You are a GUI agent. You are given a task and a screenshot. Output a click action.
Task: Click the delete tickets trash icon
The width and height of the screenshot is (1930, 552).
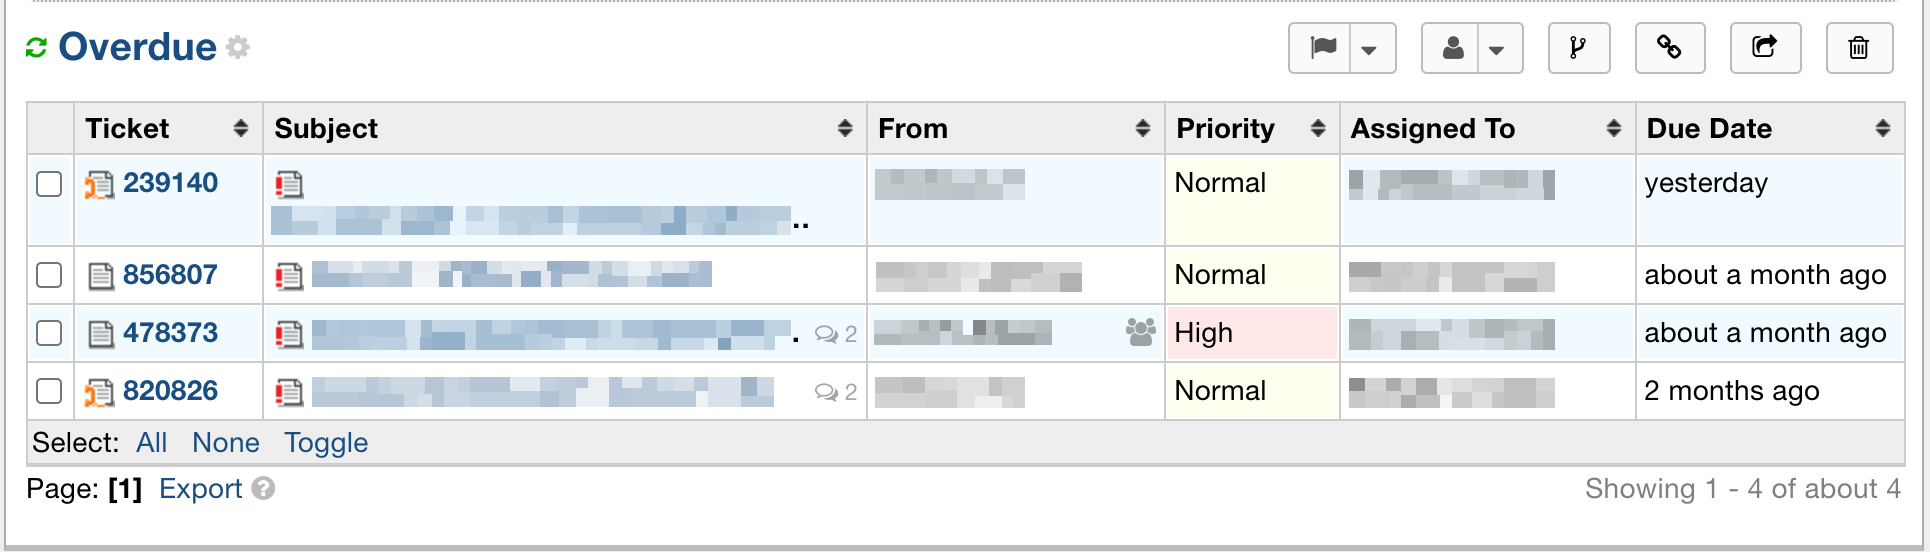pos(1858,48)
